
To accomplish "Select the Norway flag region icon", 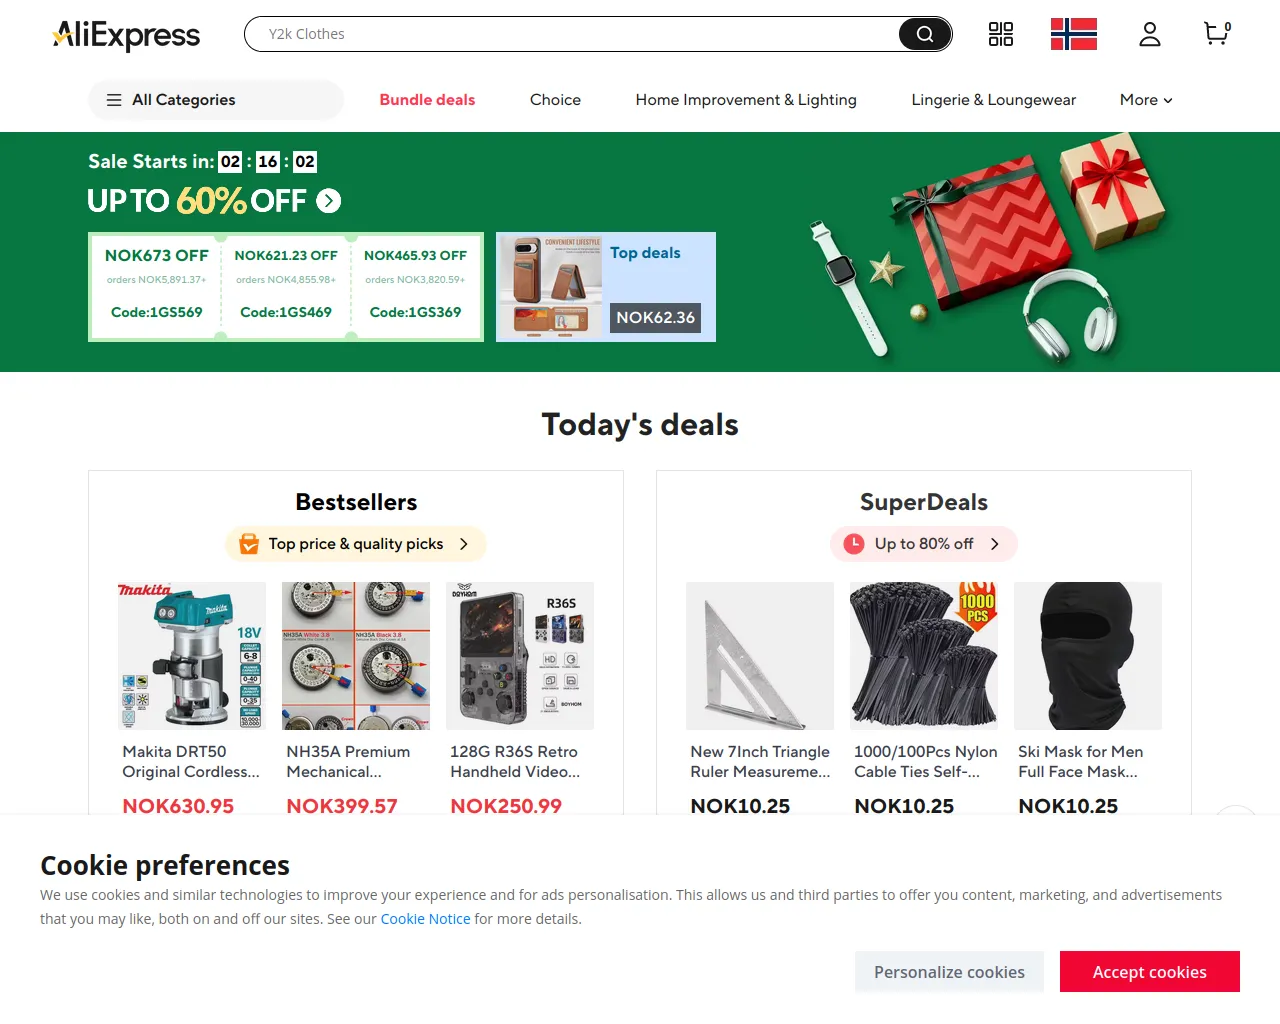I will point(1074,34).
